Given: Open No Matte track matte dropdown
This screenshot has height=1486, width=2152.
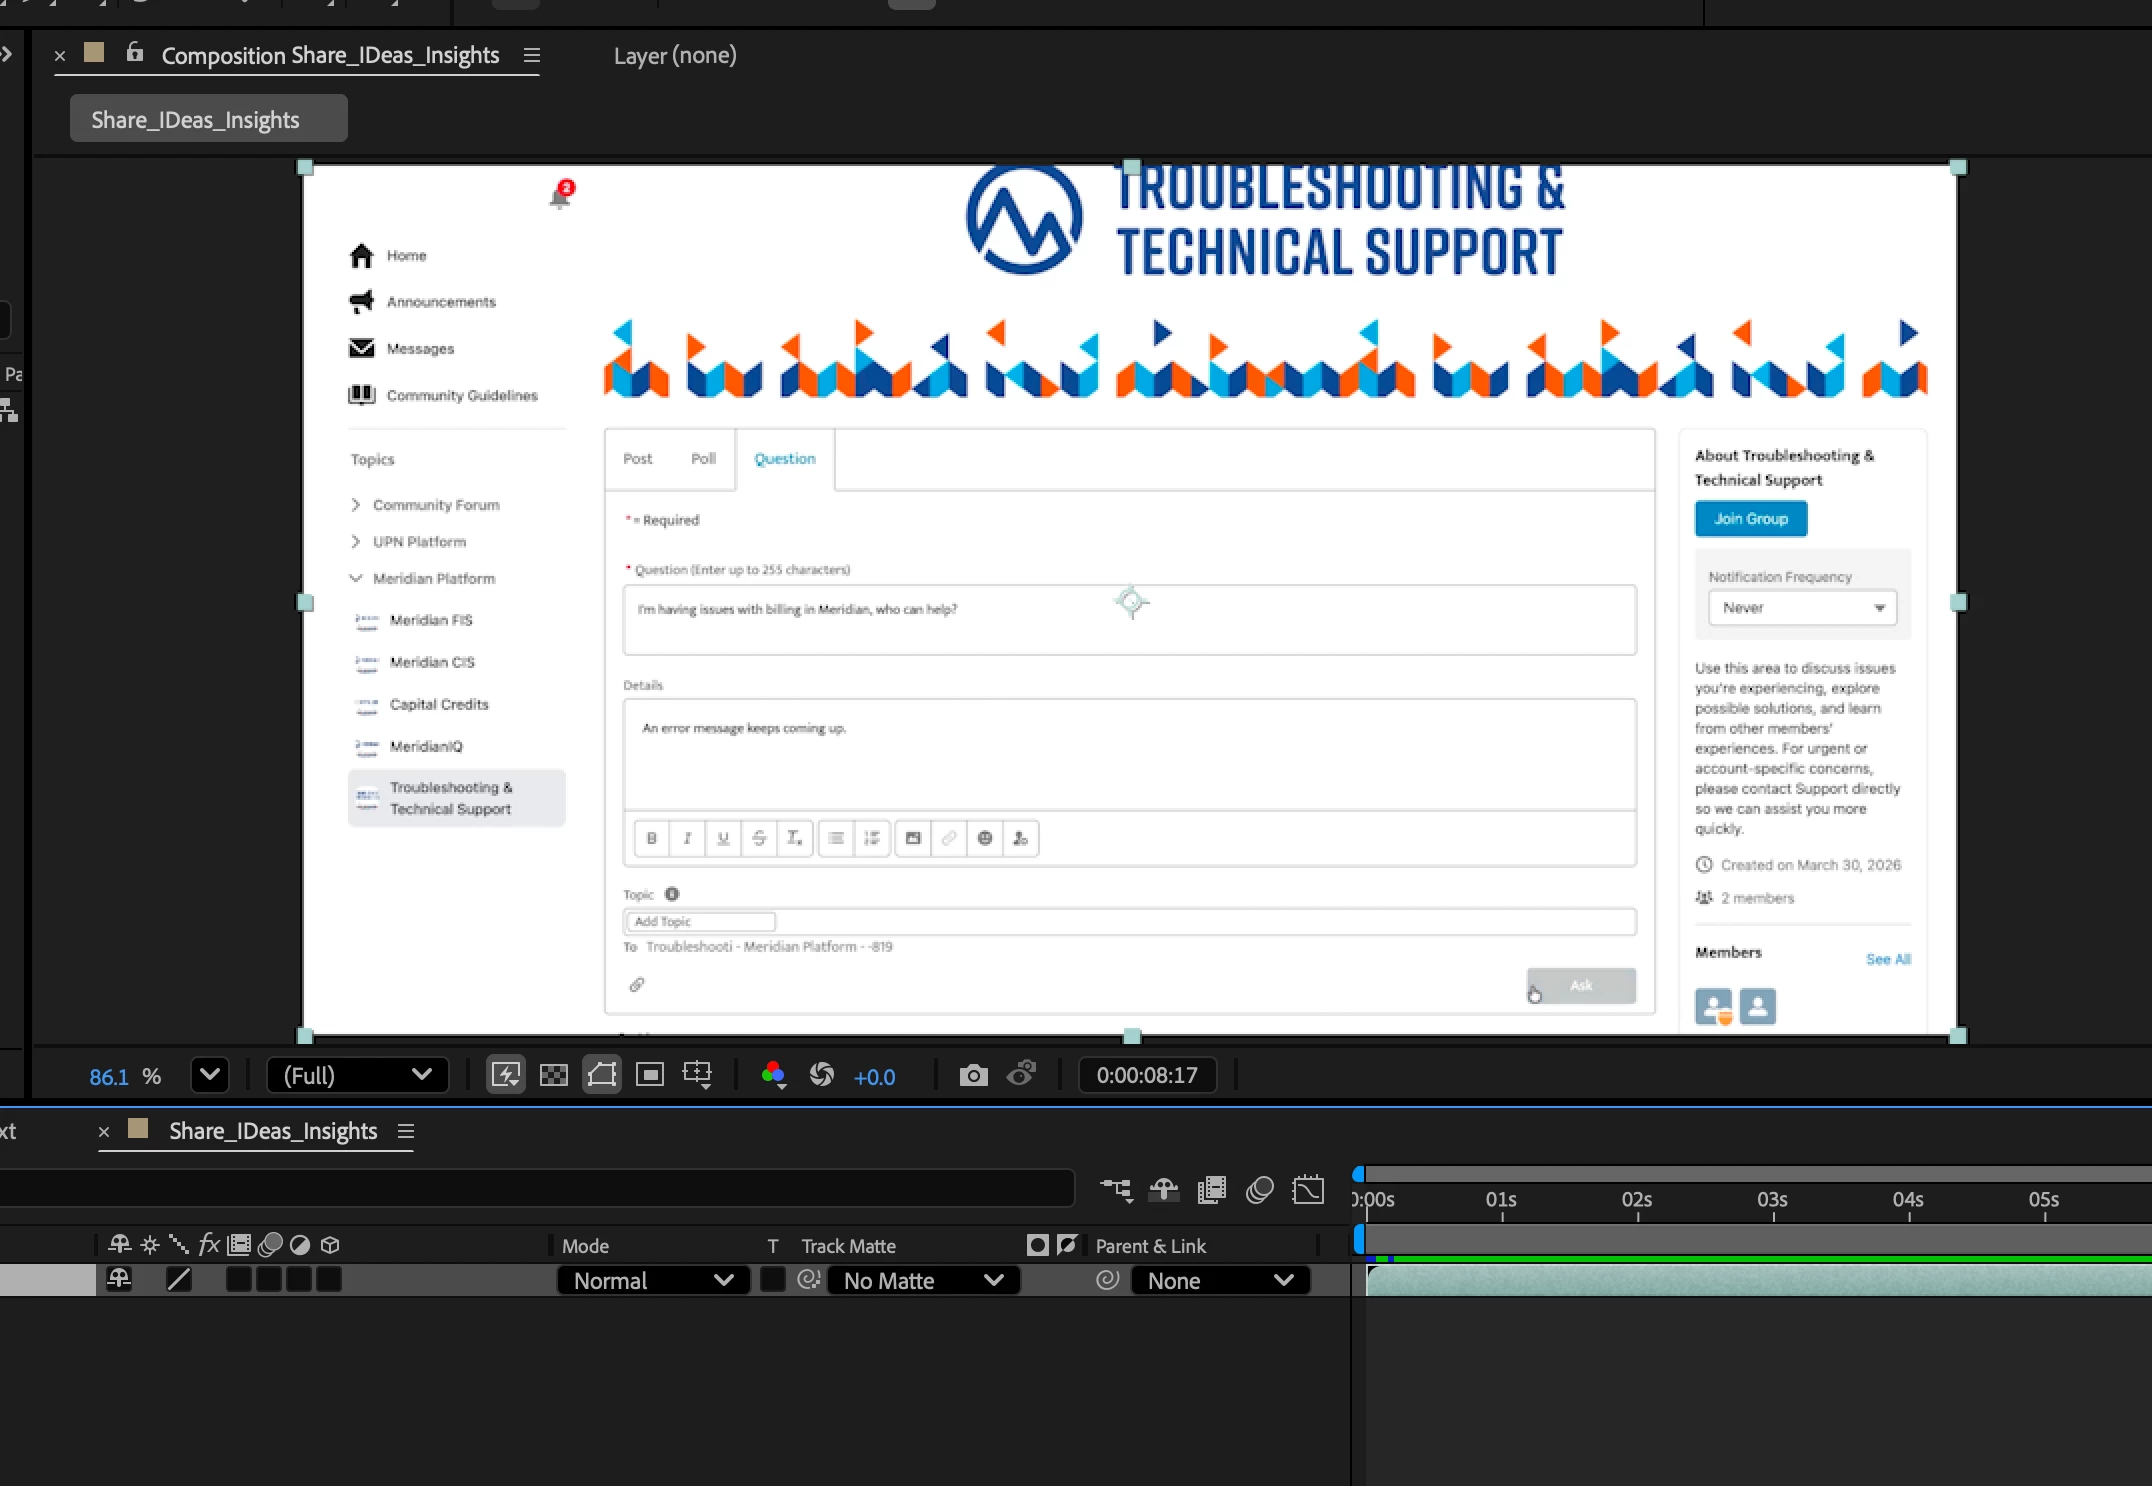Looking at the screenshot, I should (922, 1281).
